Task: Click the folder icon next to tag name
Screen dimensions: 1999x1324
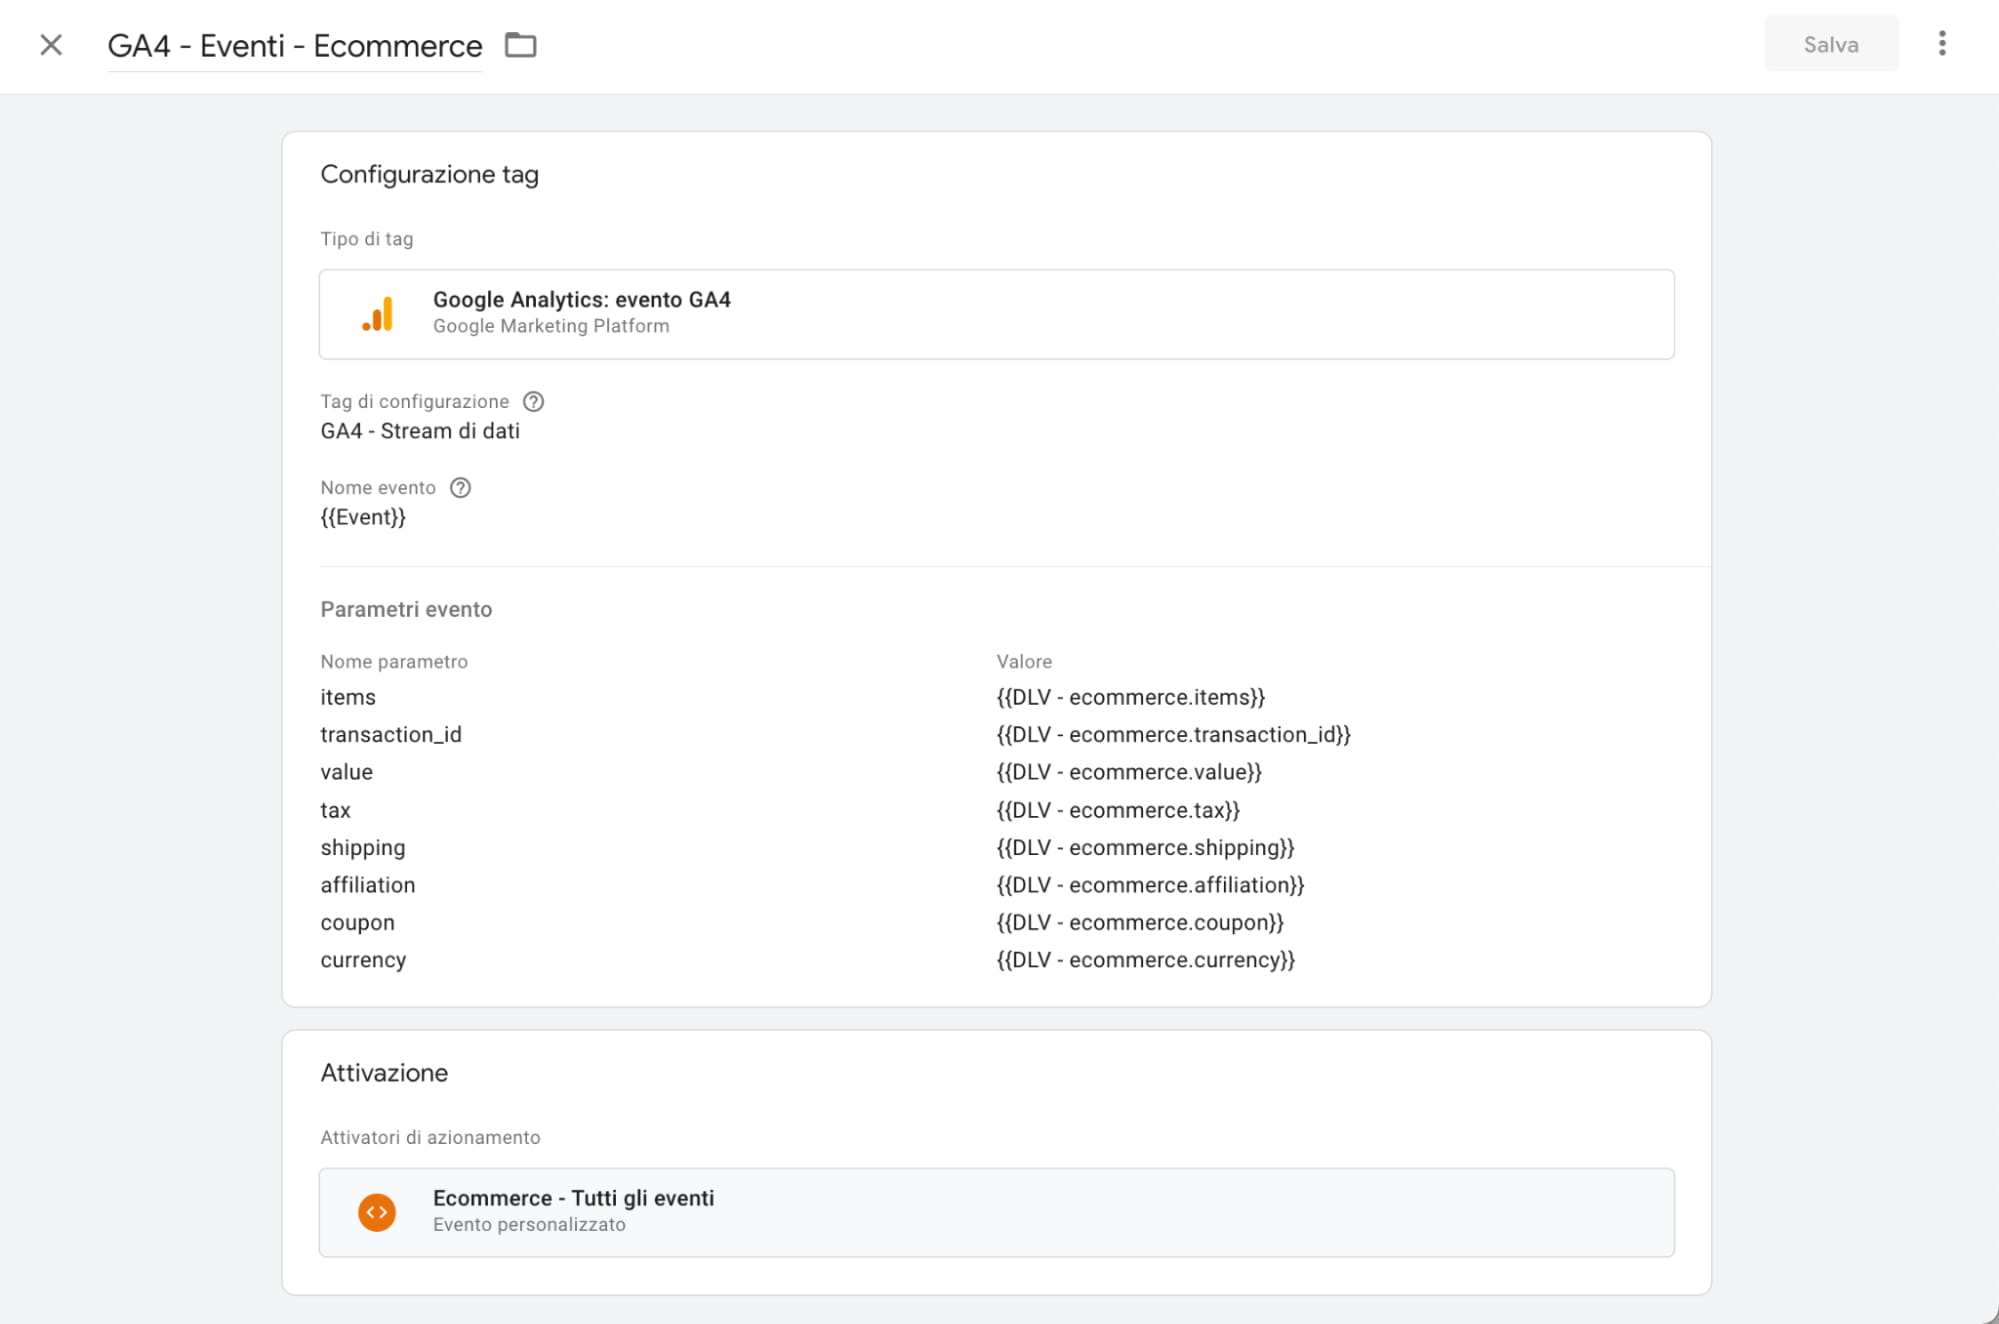Action: pos(520,45)
